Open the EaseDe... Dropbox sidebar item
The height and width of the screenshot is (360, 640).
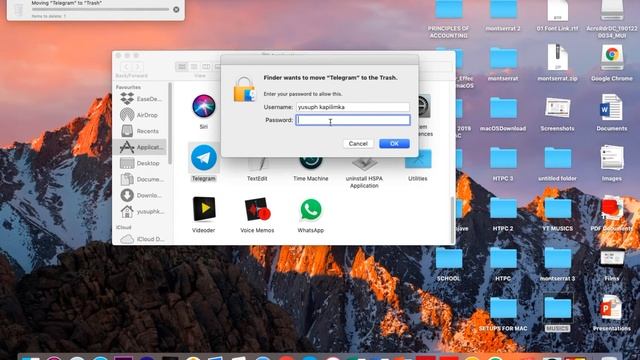pyautogui.click(x=142, y=99)
